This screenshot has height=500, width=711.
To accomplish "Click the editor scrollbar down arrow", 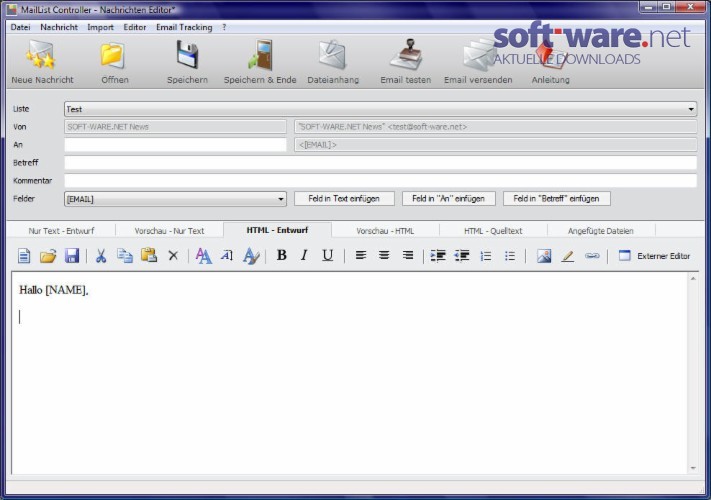I will point(693,468).
